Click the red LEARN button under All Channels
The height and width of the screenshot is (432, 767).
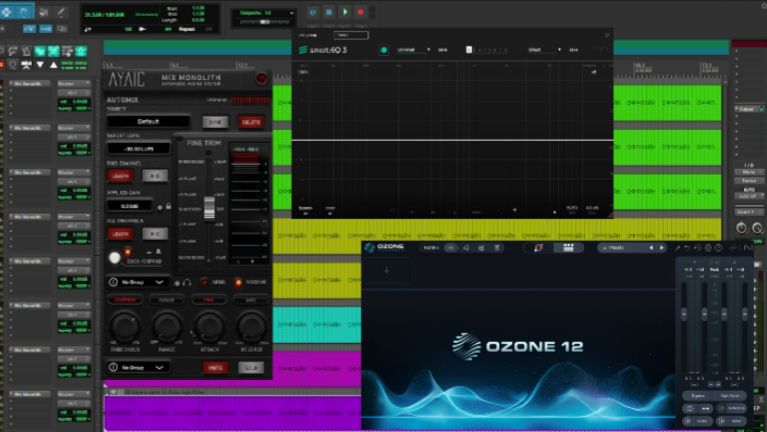[120, 234]
